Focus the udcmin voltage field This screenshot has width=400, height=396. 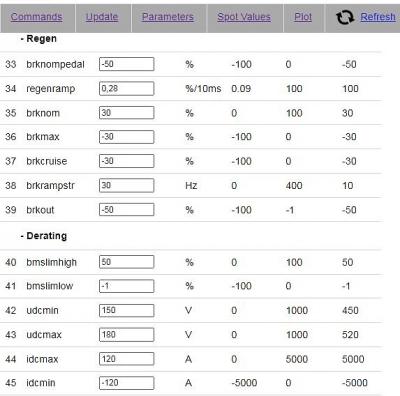click(127, 310)
